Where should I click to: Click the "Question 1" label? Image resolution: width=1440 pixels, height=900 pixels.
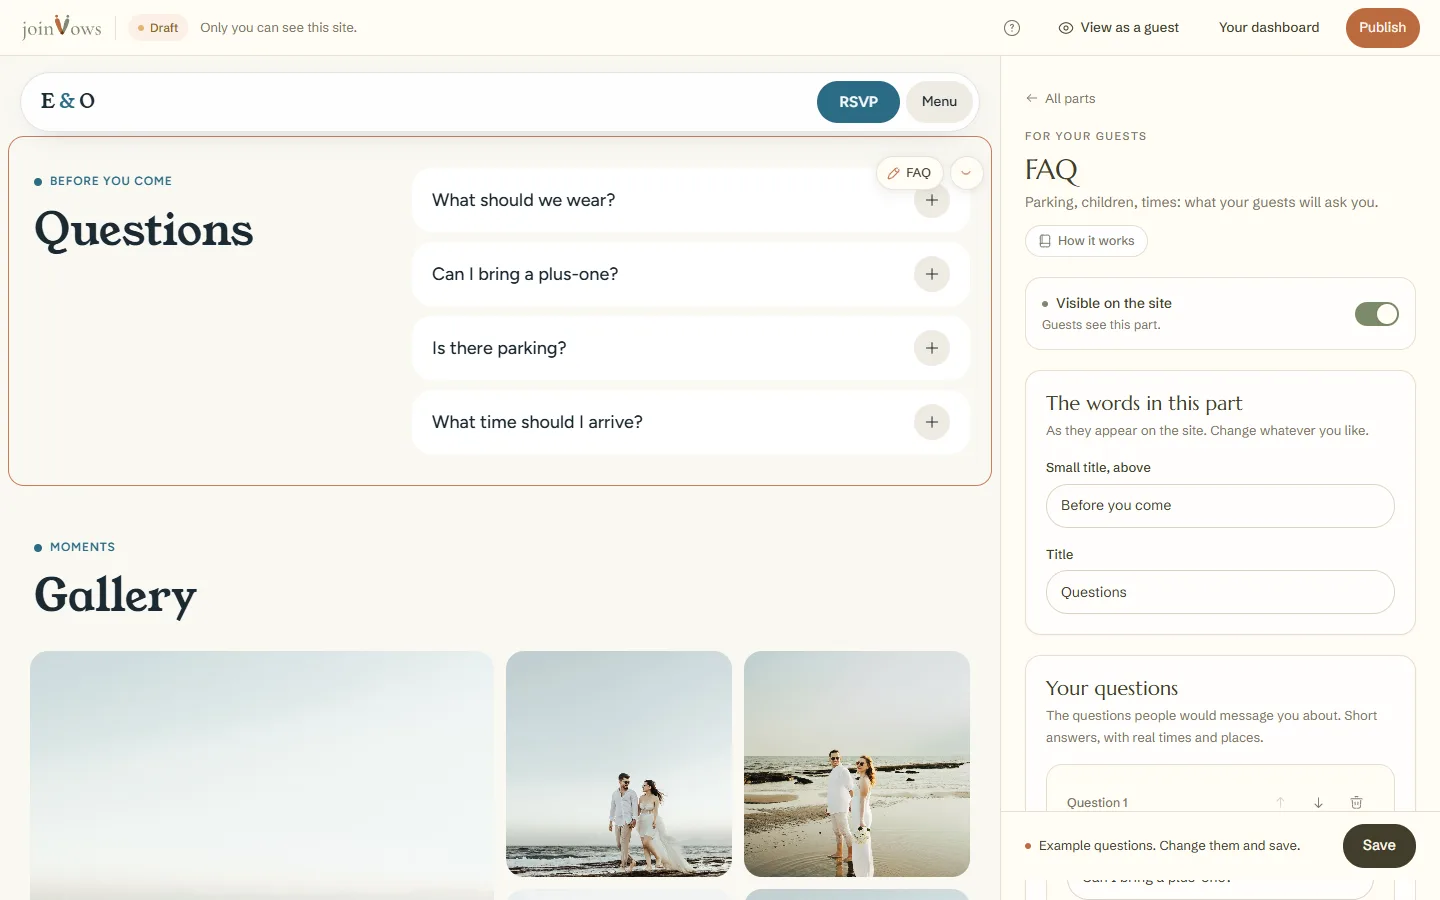[1097, 803]
